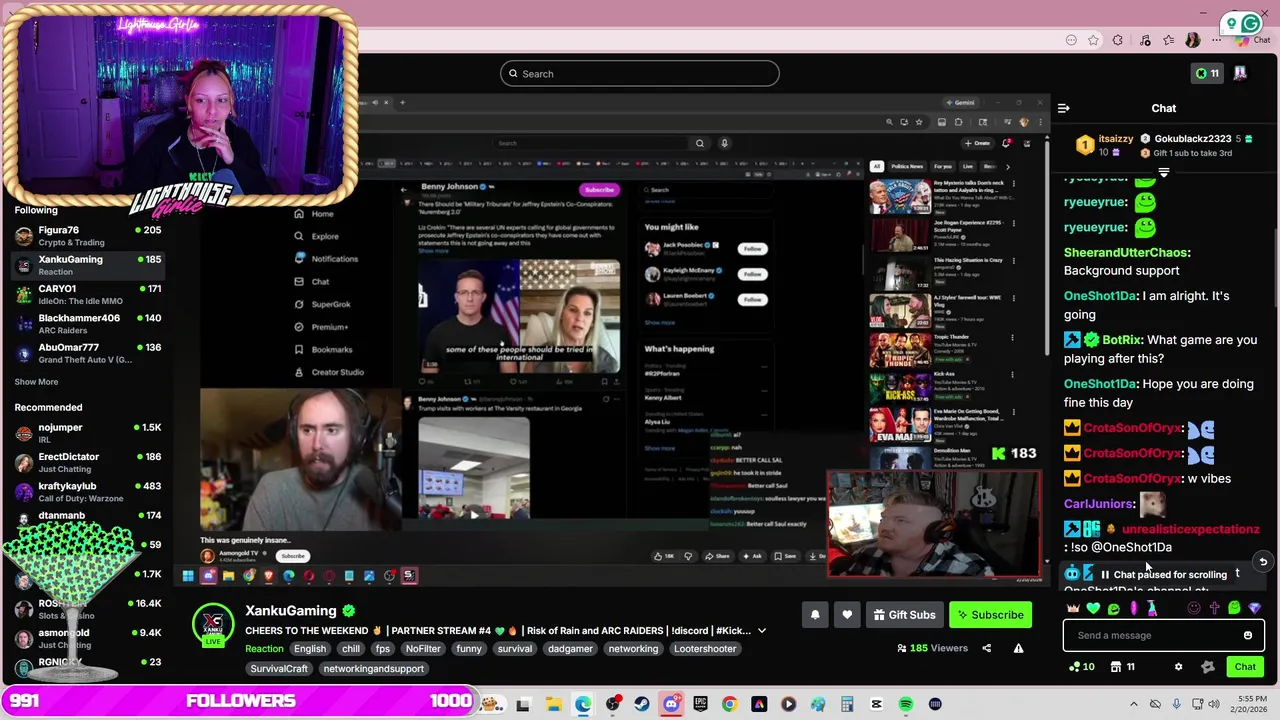Image resolution: width=1280 pixels, height=720 pixels.
Task: Share the stream with share icon
Action: tap(986, 648)
